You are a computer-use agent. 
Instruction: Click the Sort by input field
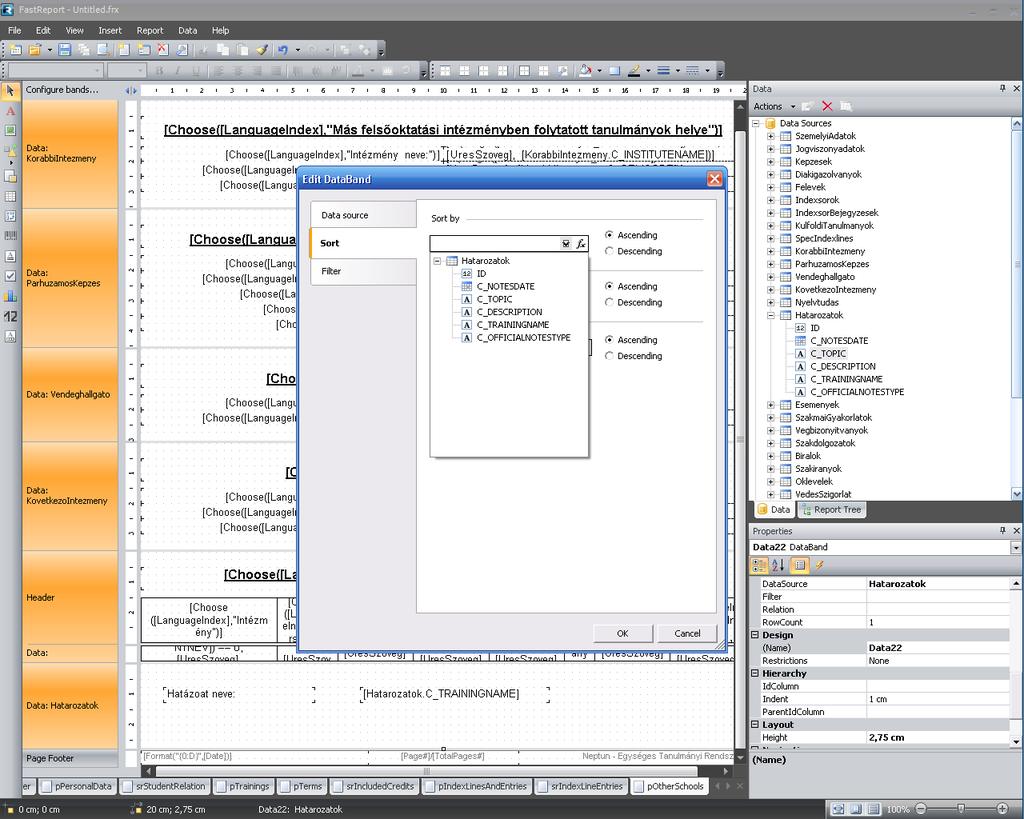(x=494, y=244)
